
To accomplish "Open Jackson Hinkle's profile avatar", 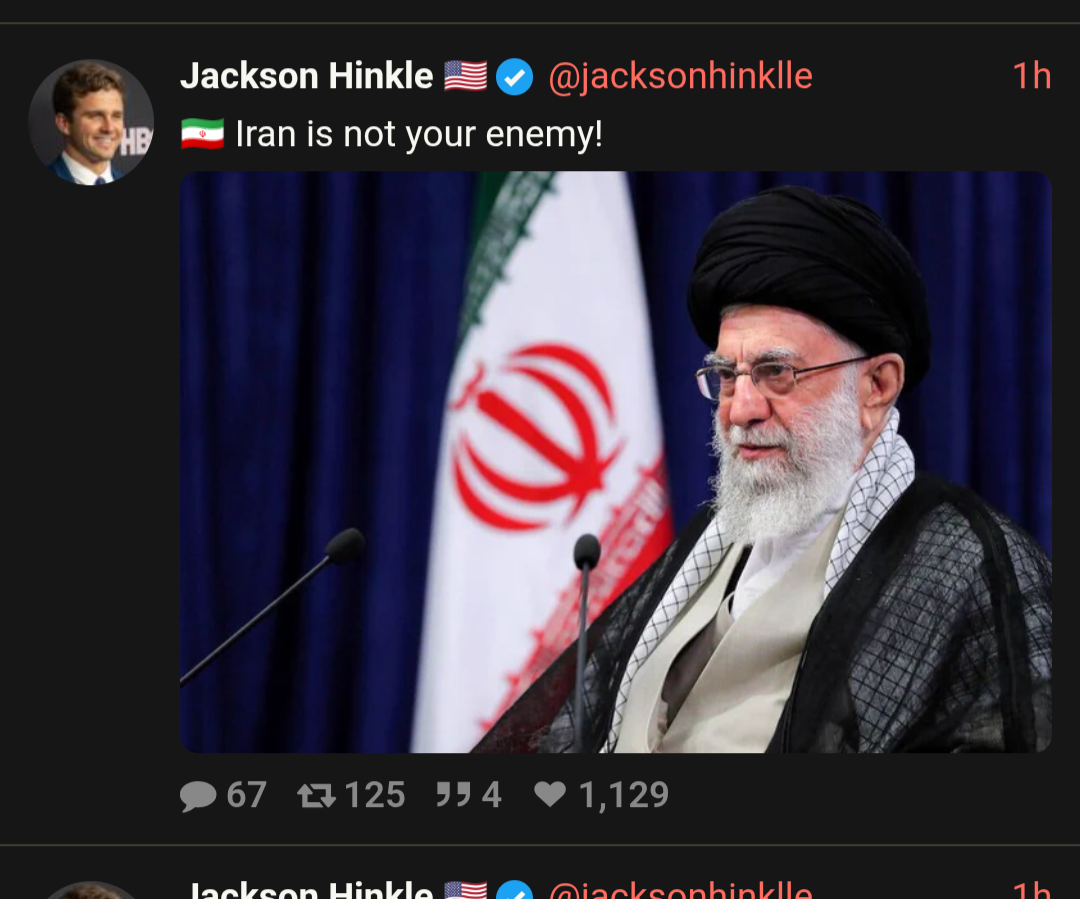I will [x=91, y=122].
